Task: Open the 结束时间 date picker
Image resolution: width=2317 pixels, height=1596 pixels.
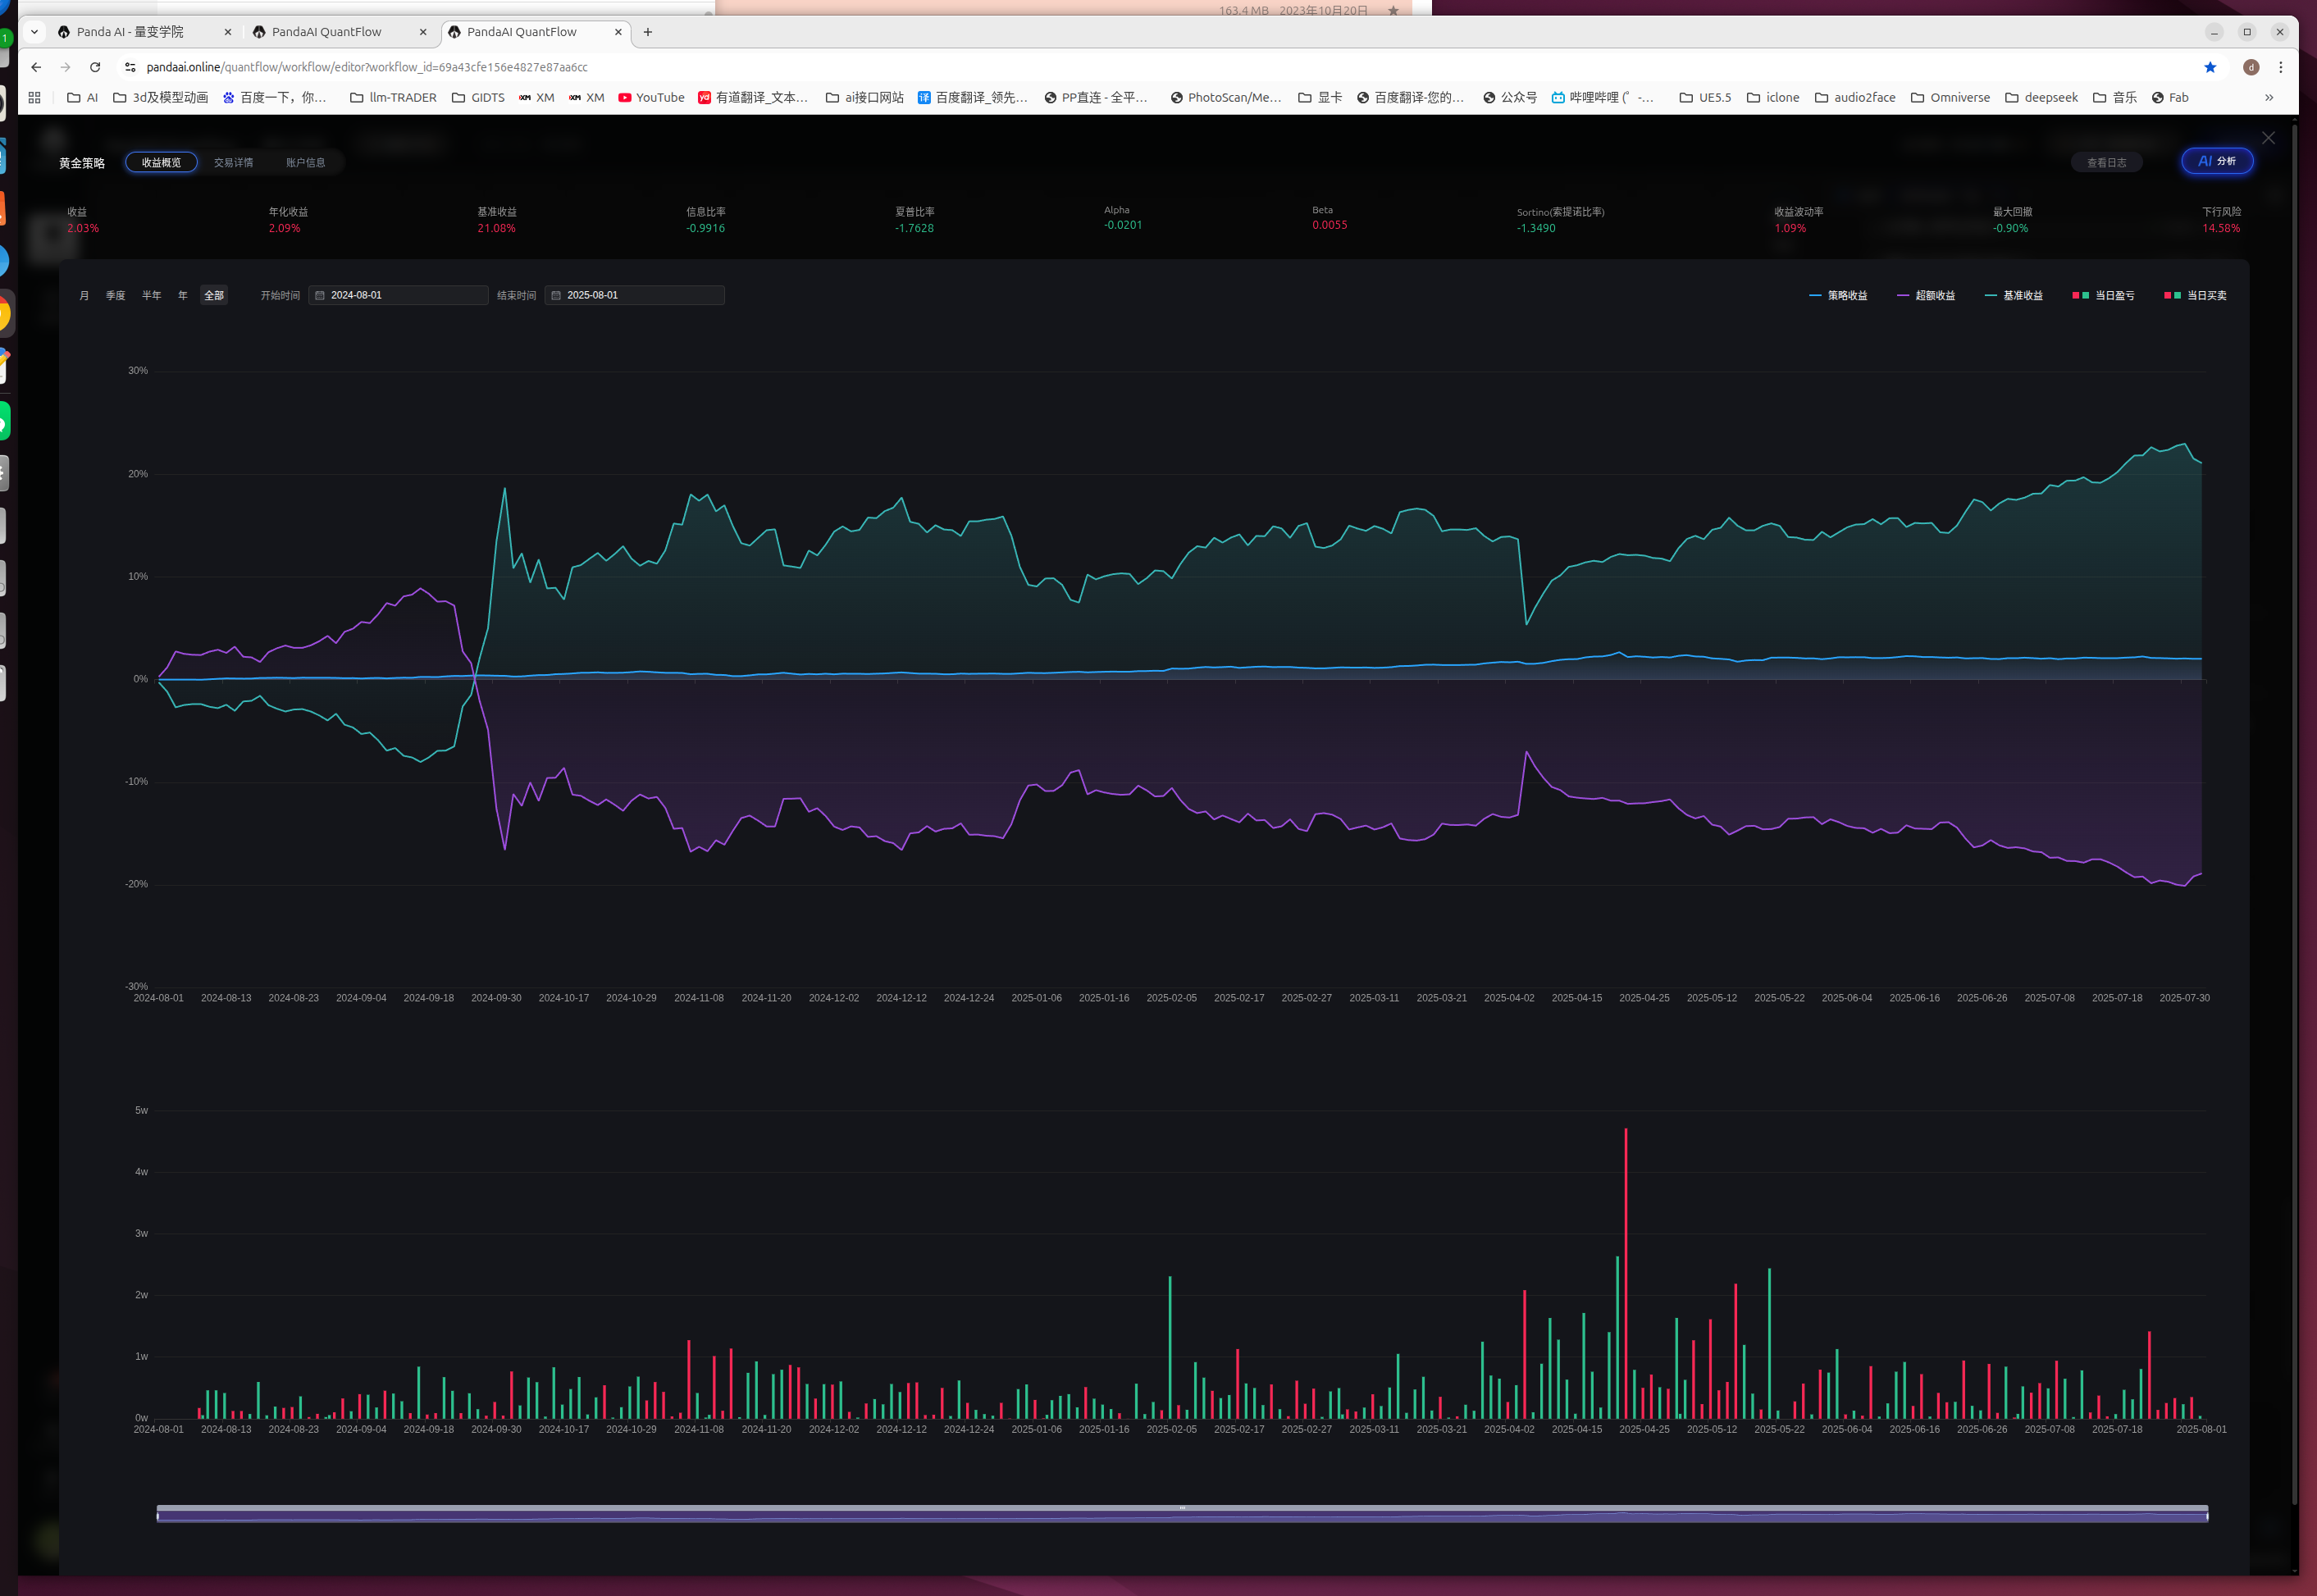Action: click(x=634, y=295)
